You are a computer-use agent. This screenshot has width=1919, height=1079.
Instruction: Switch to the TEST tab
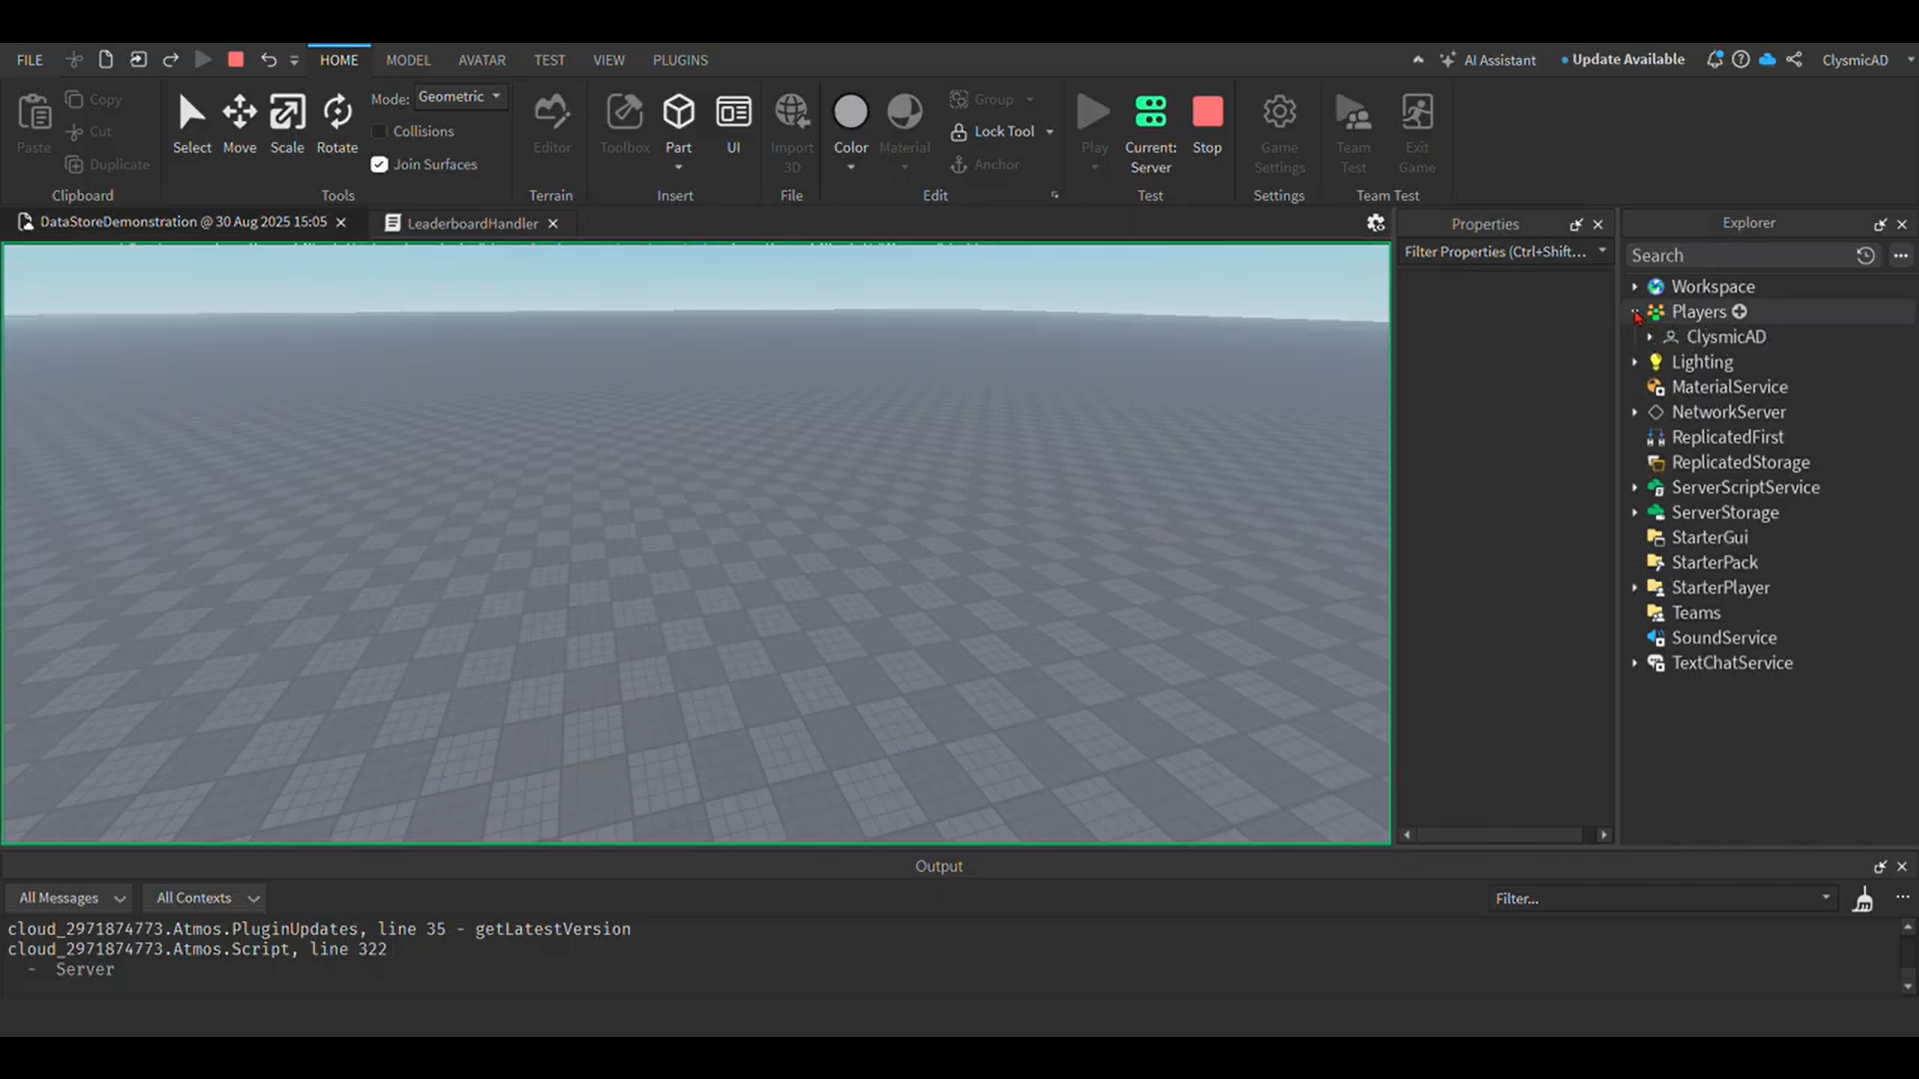pyautogui.click(x=549, y=60)
